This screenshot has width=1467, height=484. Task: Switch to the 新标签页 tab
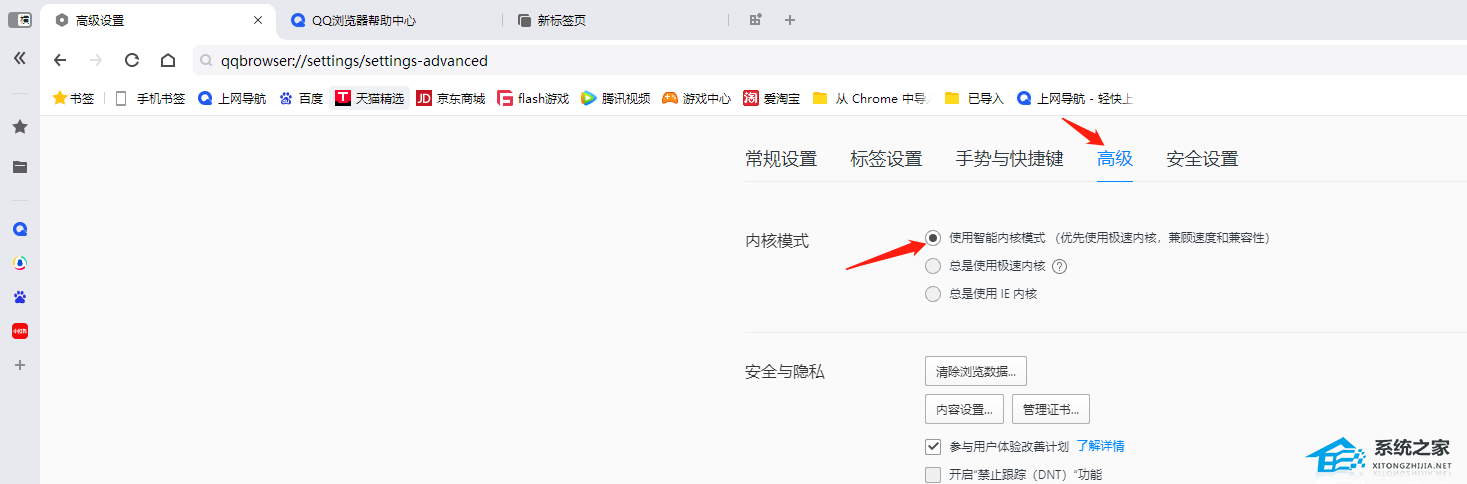(614, 20)
